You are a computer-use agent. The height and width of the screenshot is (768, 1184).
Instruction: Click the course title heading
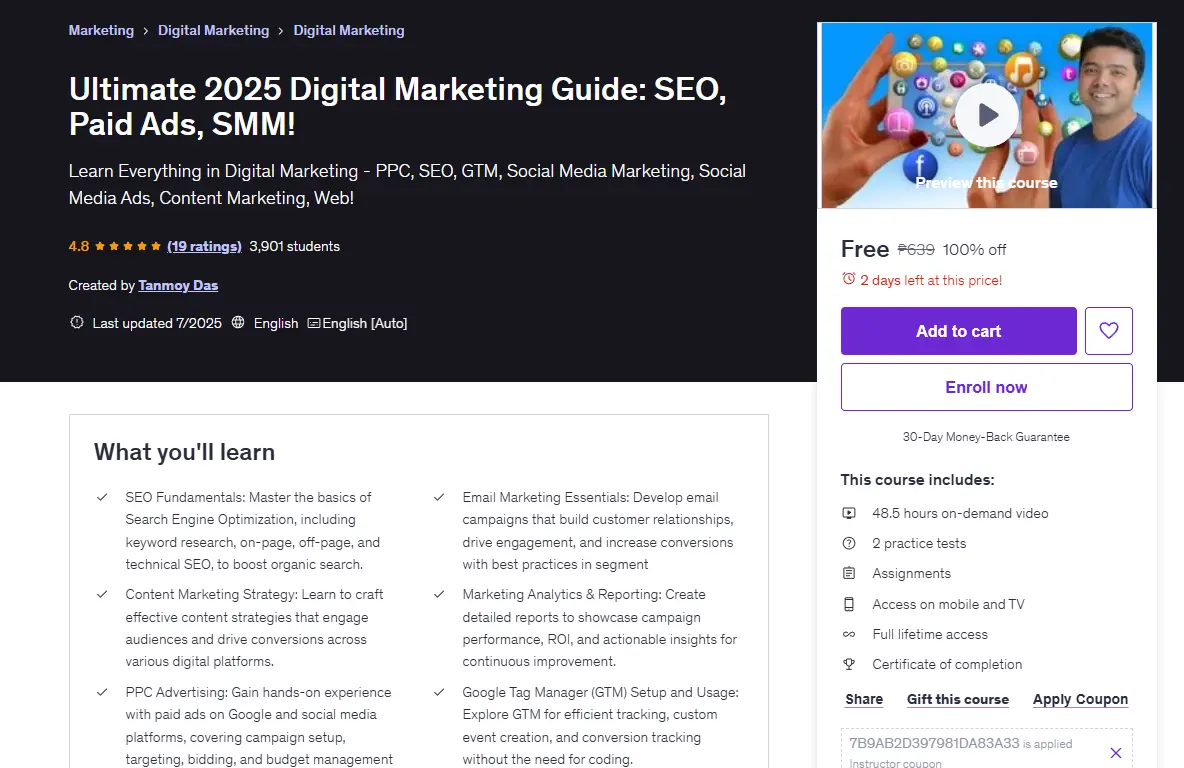pyautogui.click(x=398, y=106)
